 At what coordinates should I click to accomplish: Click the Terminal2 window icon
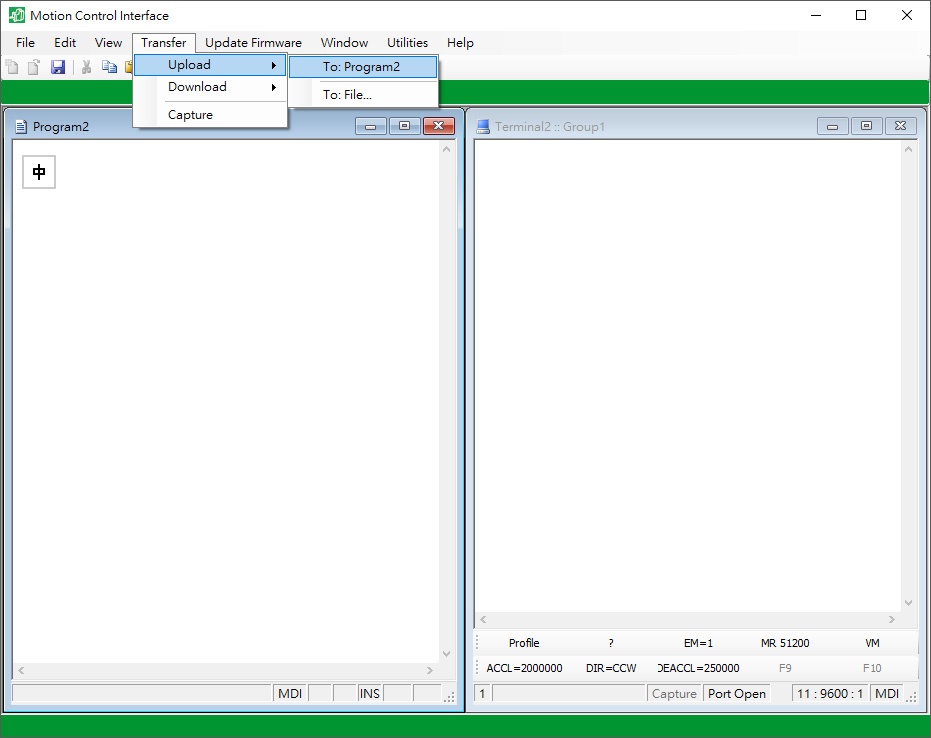(x=483, y=127)
